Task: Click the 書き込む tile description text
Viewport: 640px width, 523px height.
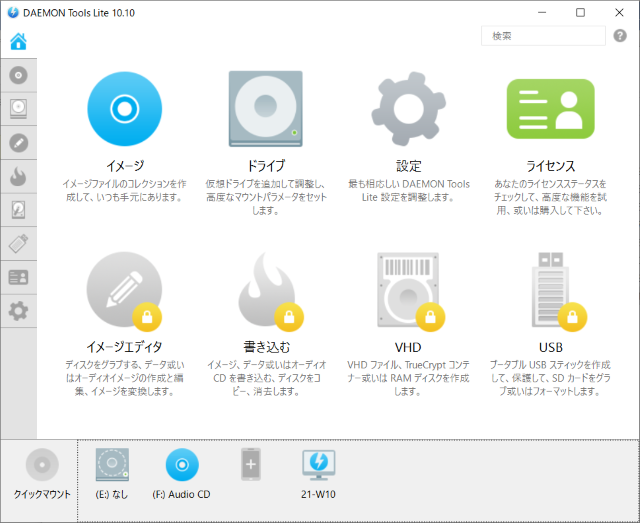Action: [267, 378]
